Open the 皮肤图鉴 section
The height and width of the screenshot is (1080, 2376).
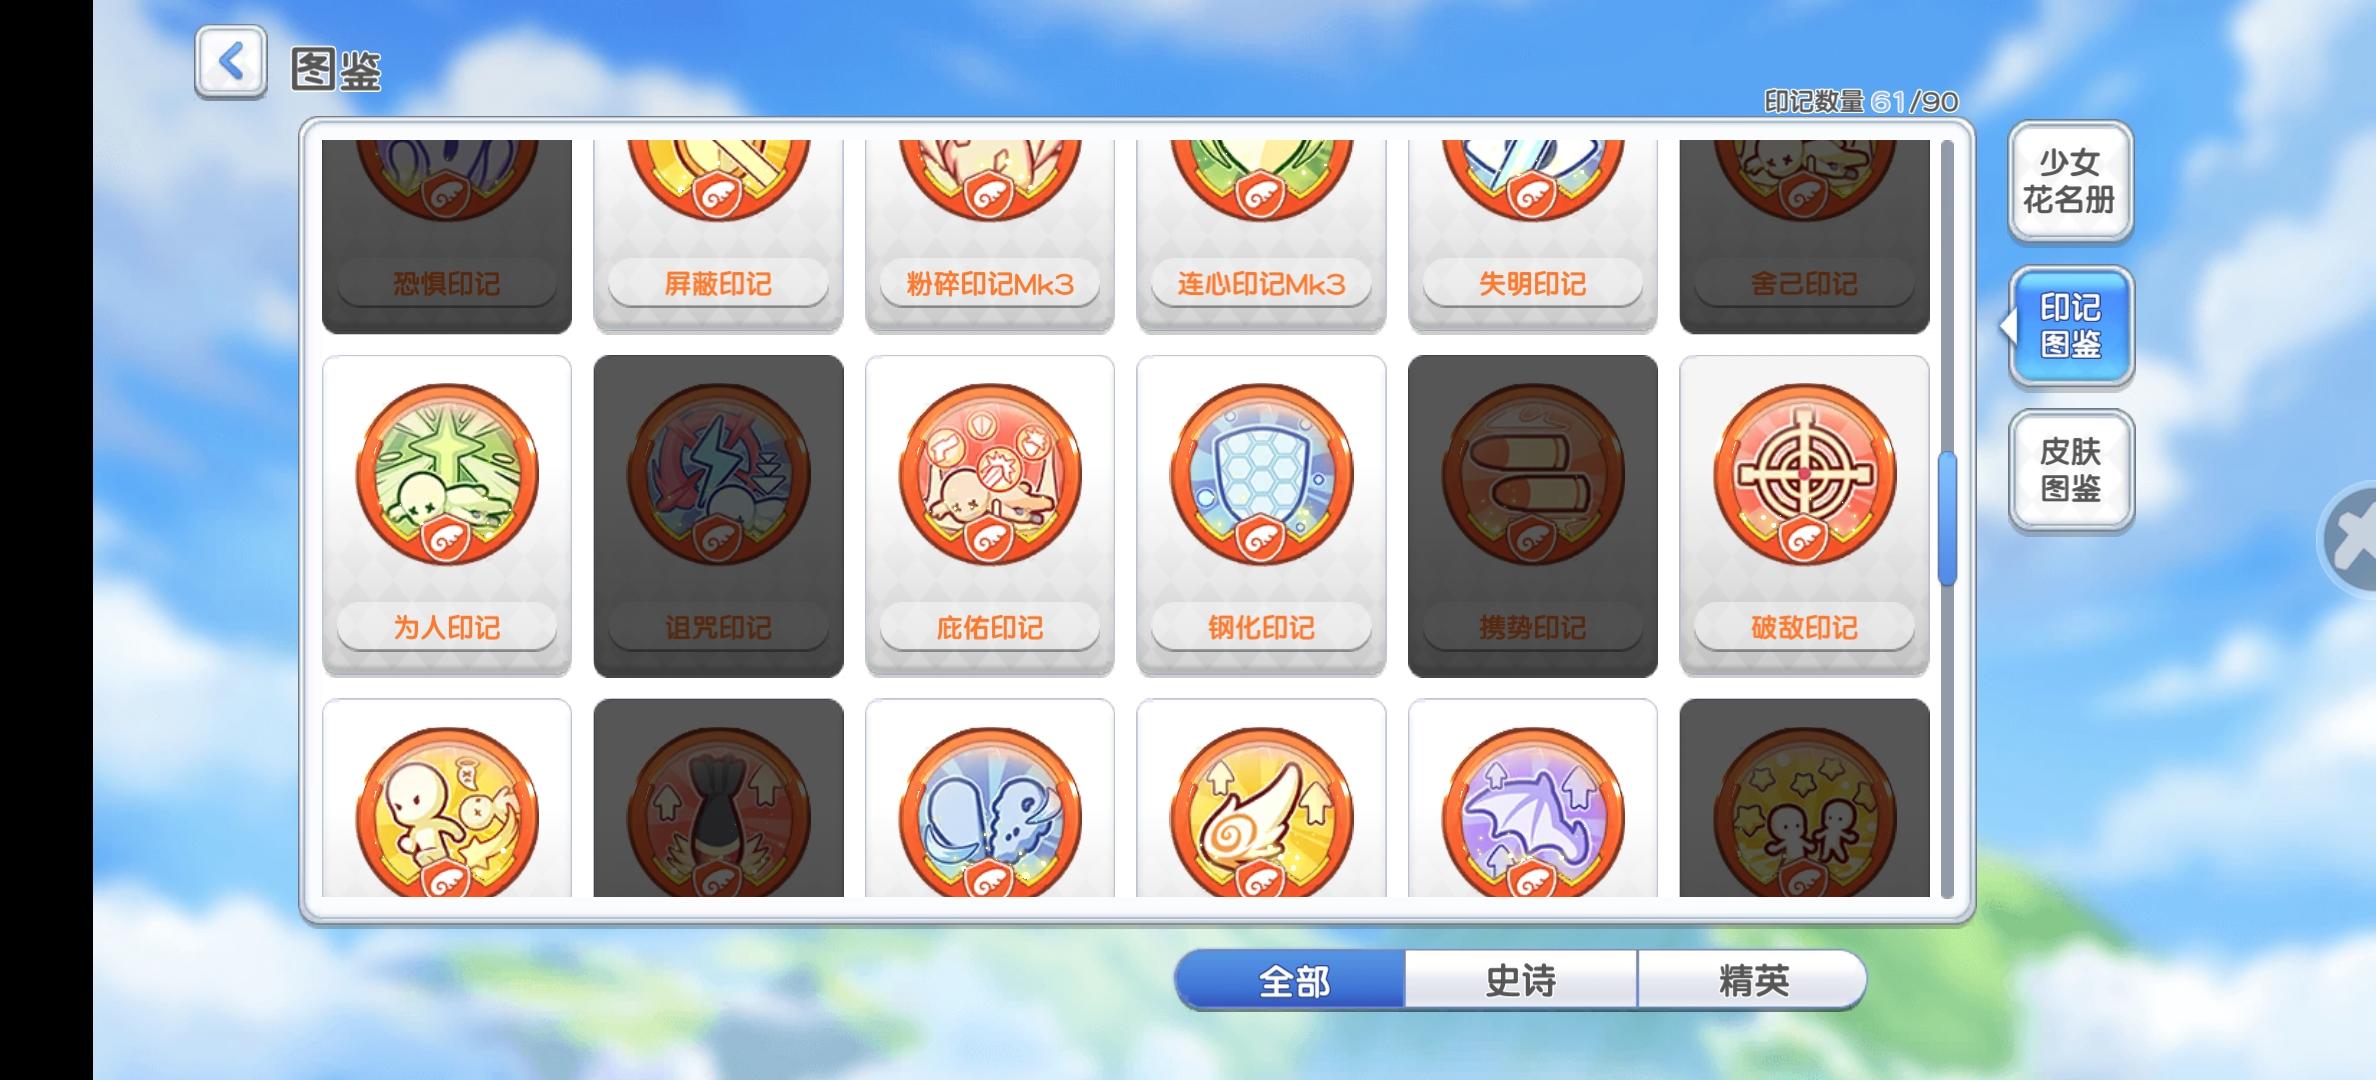coord(2070,470)
